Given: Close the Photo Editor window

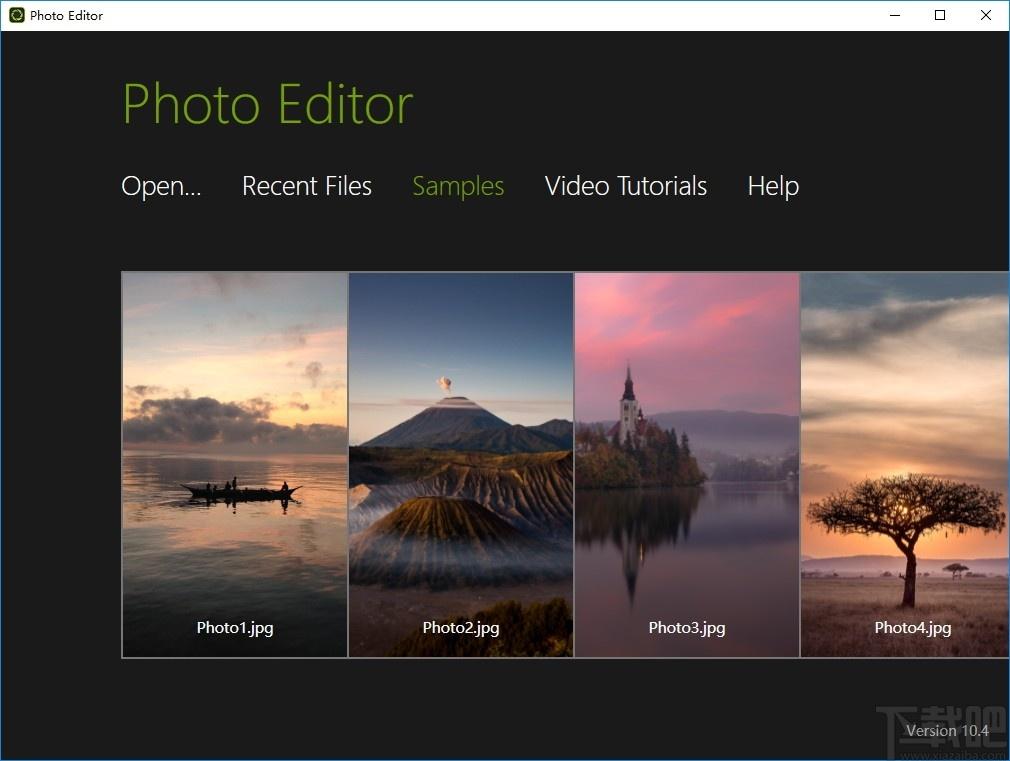Looking at the screenshot, I should click(986, 15).
